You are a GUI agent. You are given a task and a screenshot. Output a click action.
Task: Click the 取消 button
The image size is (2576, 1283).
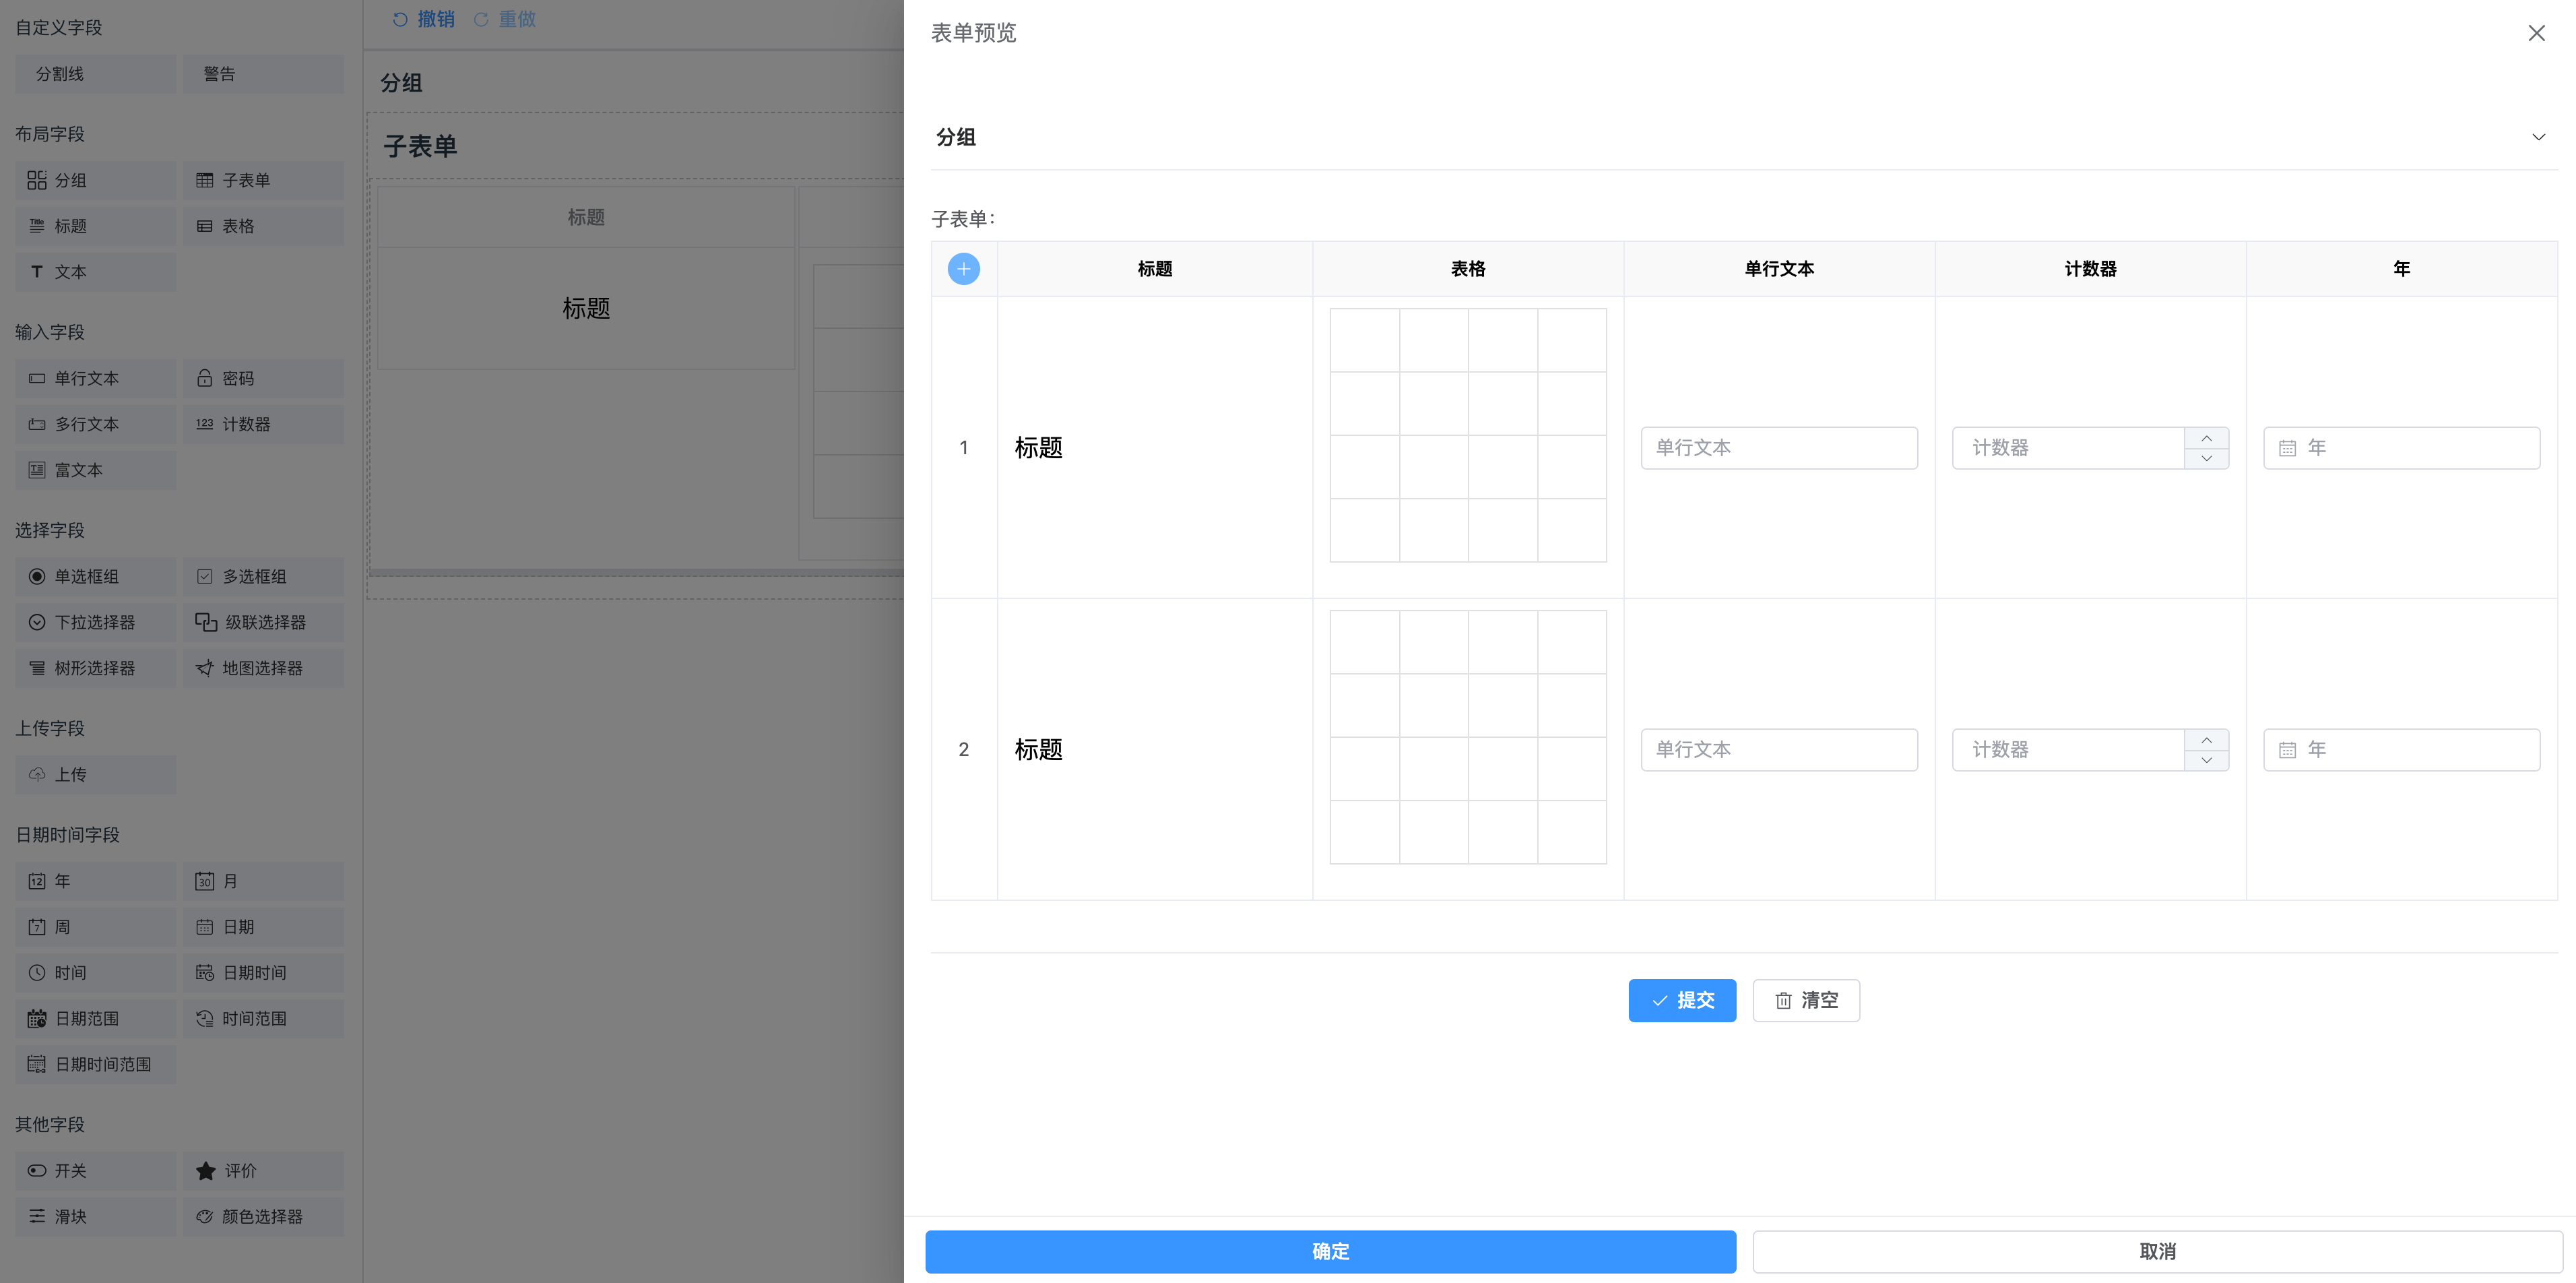tap(2157, 1251)
